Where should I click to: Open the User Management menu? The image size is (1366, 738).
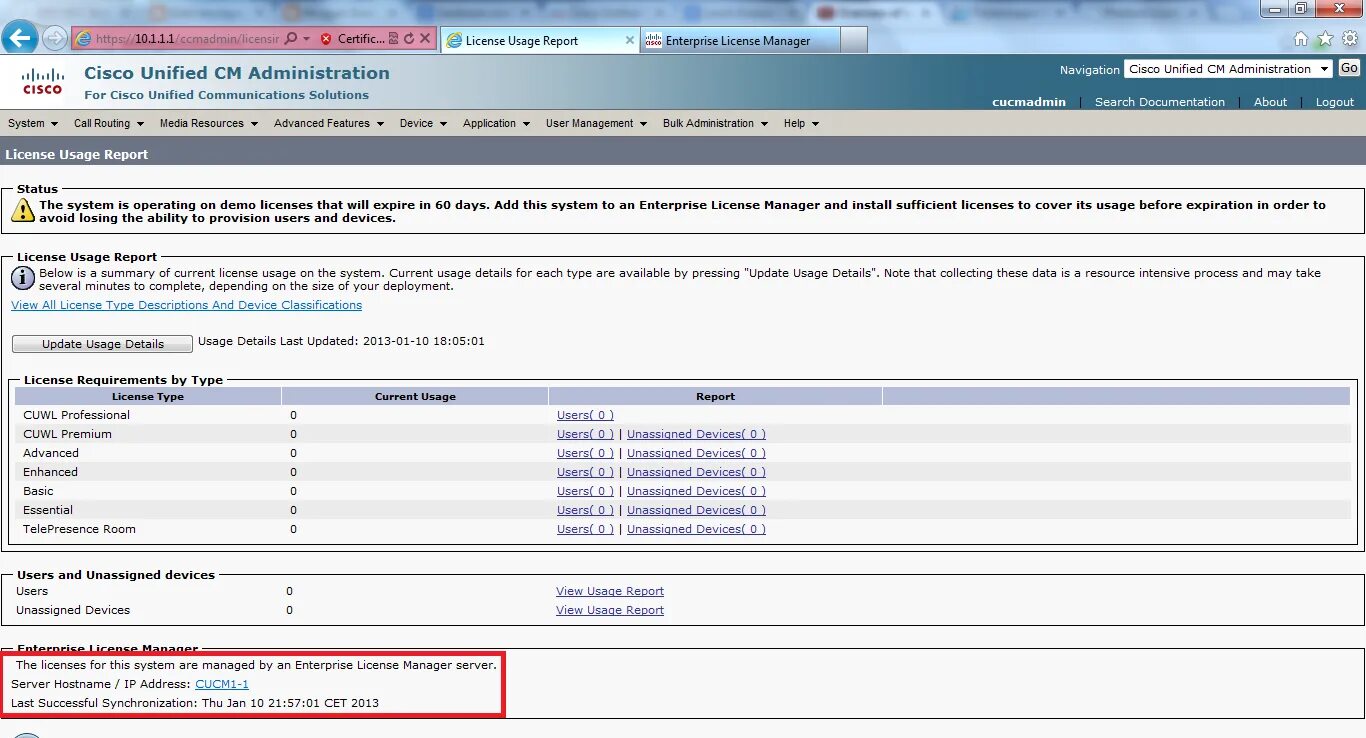(596, 123)
